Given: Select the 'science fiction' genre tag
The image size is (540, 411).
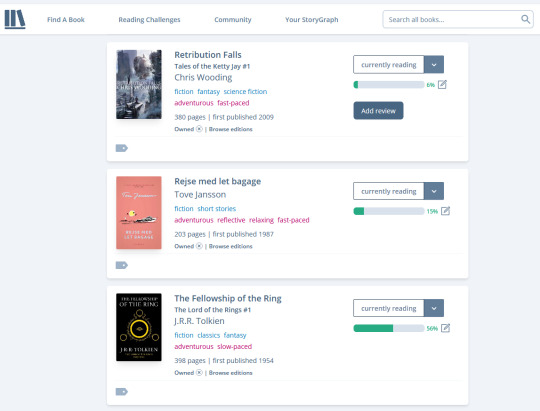Looking at the screenshot, I should tap(245, 92).
